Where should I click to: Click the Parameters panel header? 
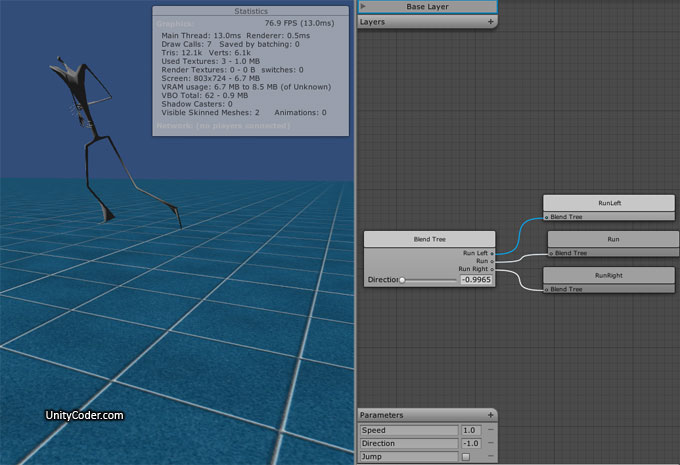click(428, 415)
